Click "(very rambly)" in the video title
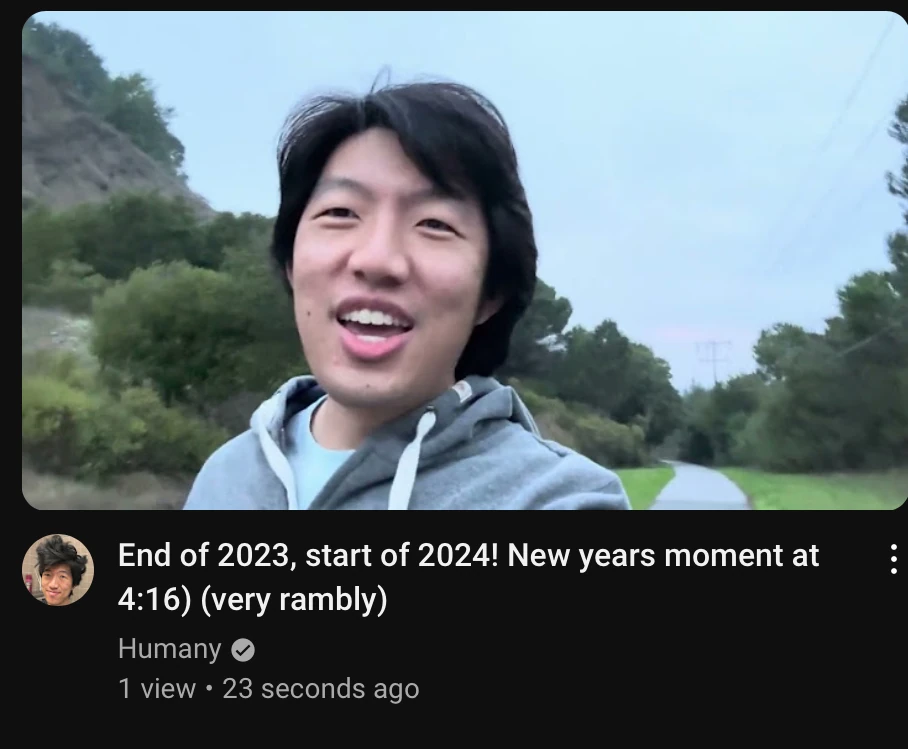 [x=294, y=599]
